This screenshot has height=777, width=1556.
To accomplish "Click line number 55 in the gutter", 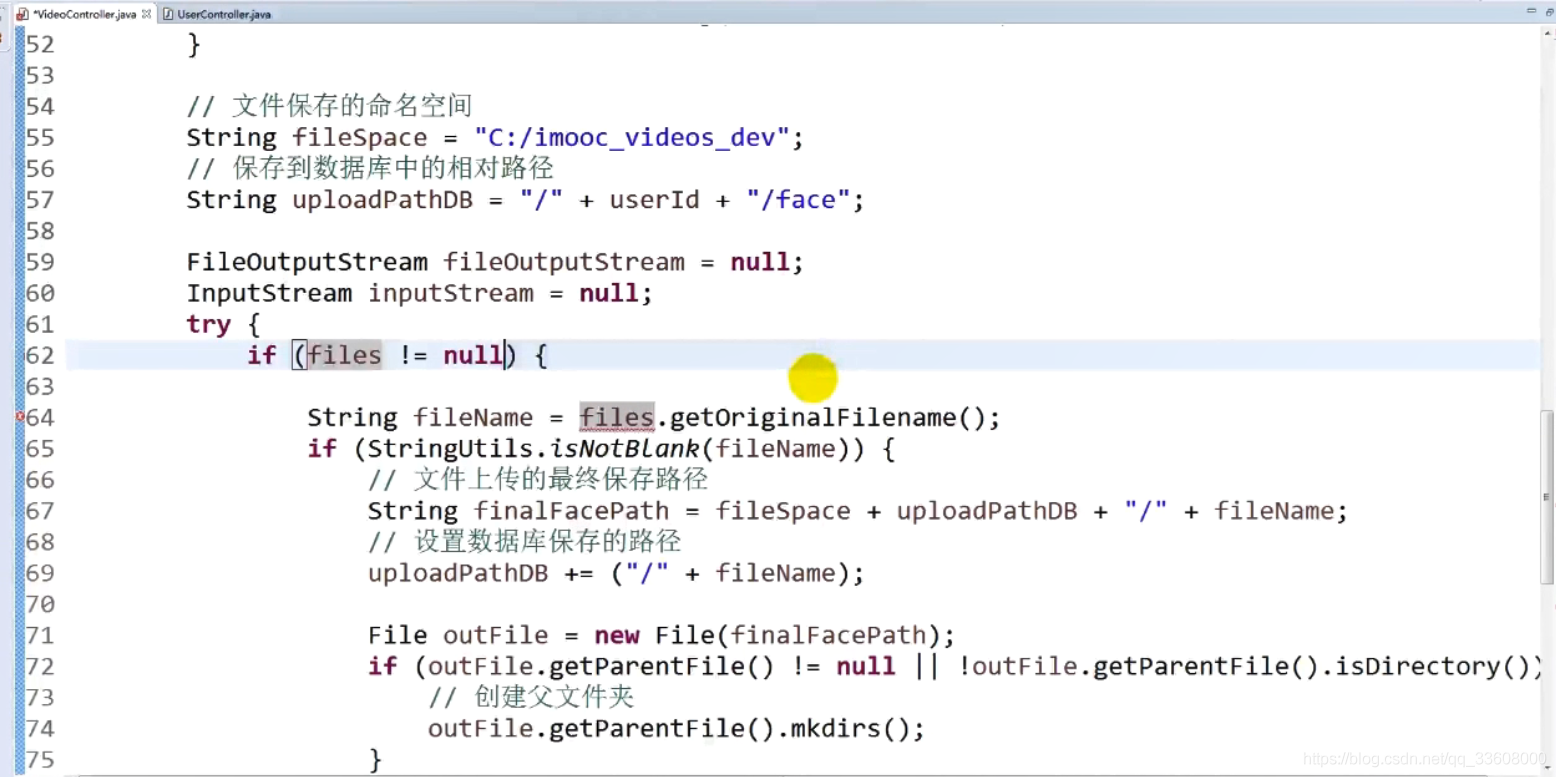I will (x=40, y=137).
